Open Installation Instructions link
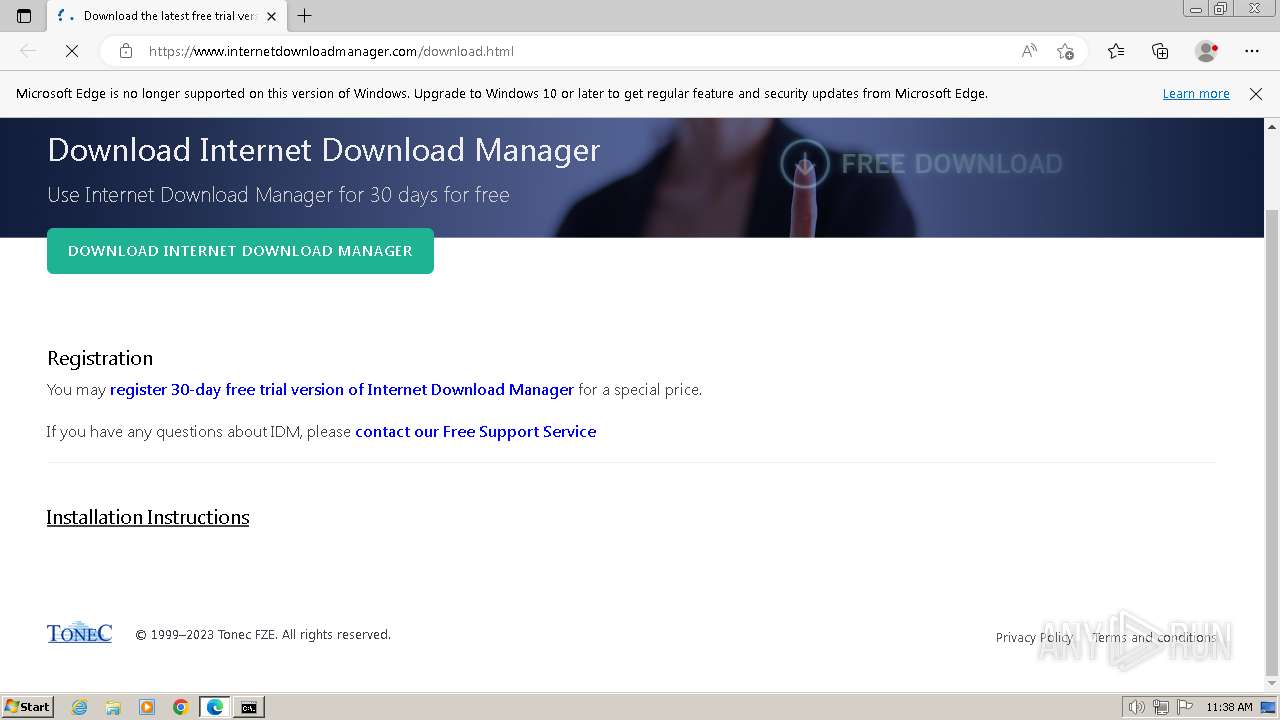This screenshot has width=1280, height=720. click(148, 517)
